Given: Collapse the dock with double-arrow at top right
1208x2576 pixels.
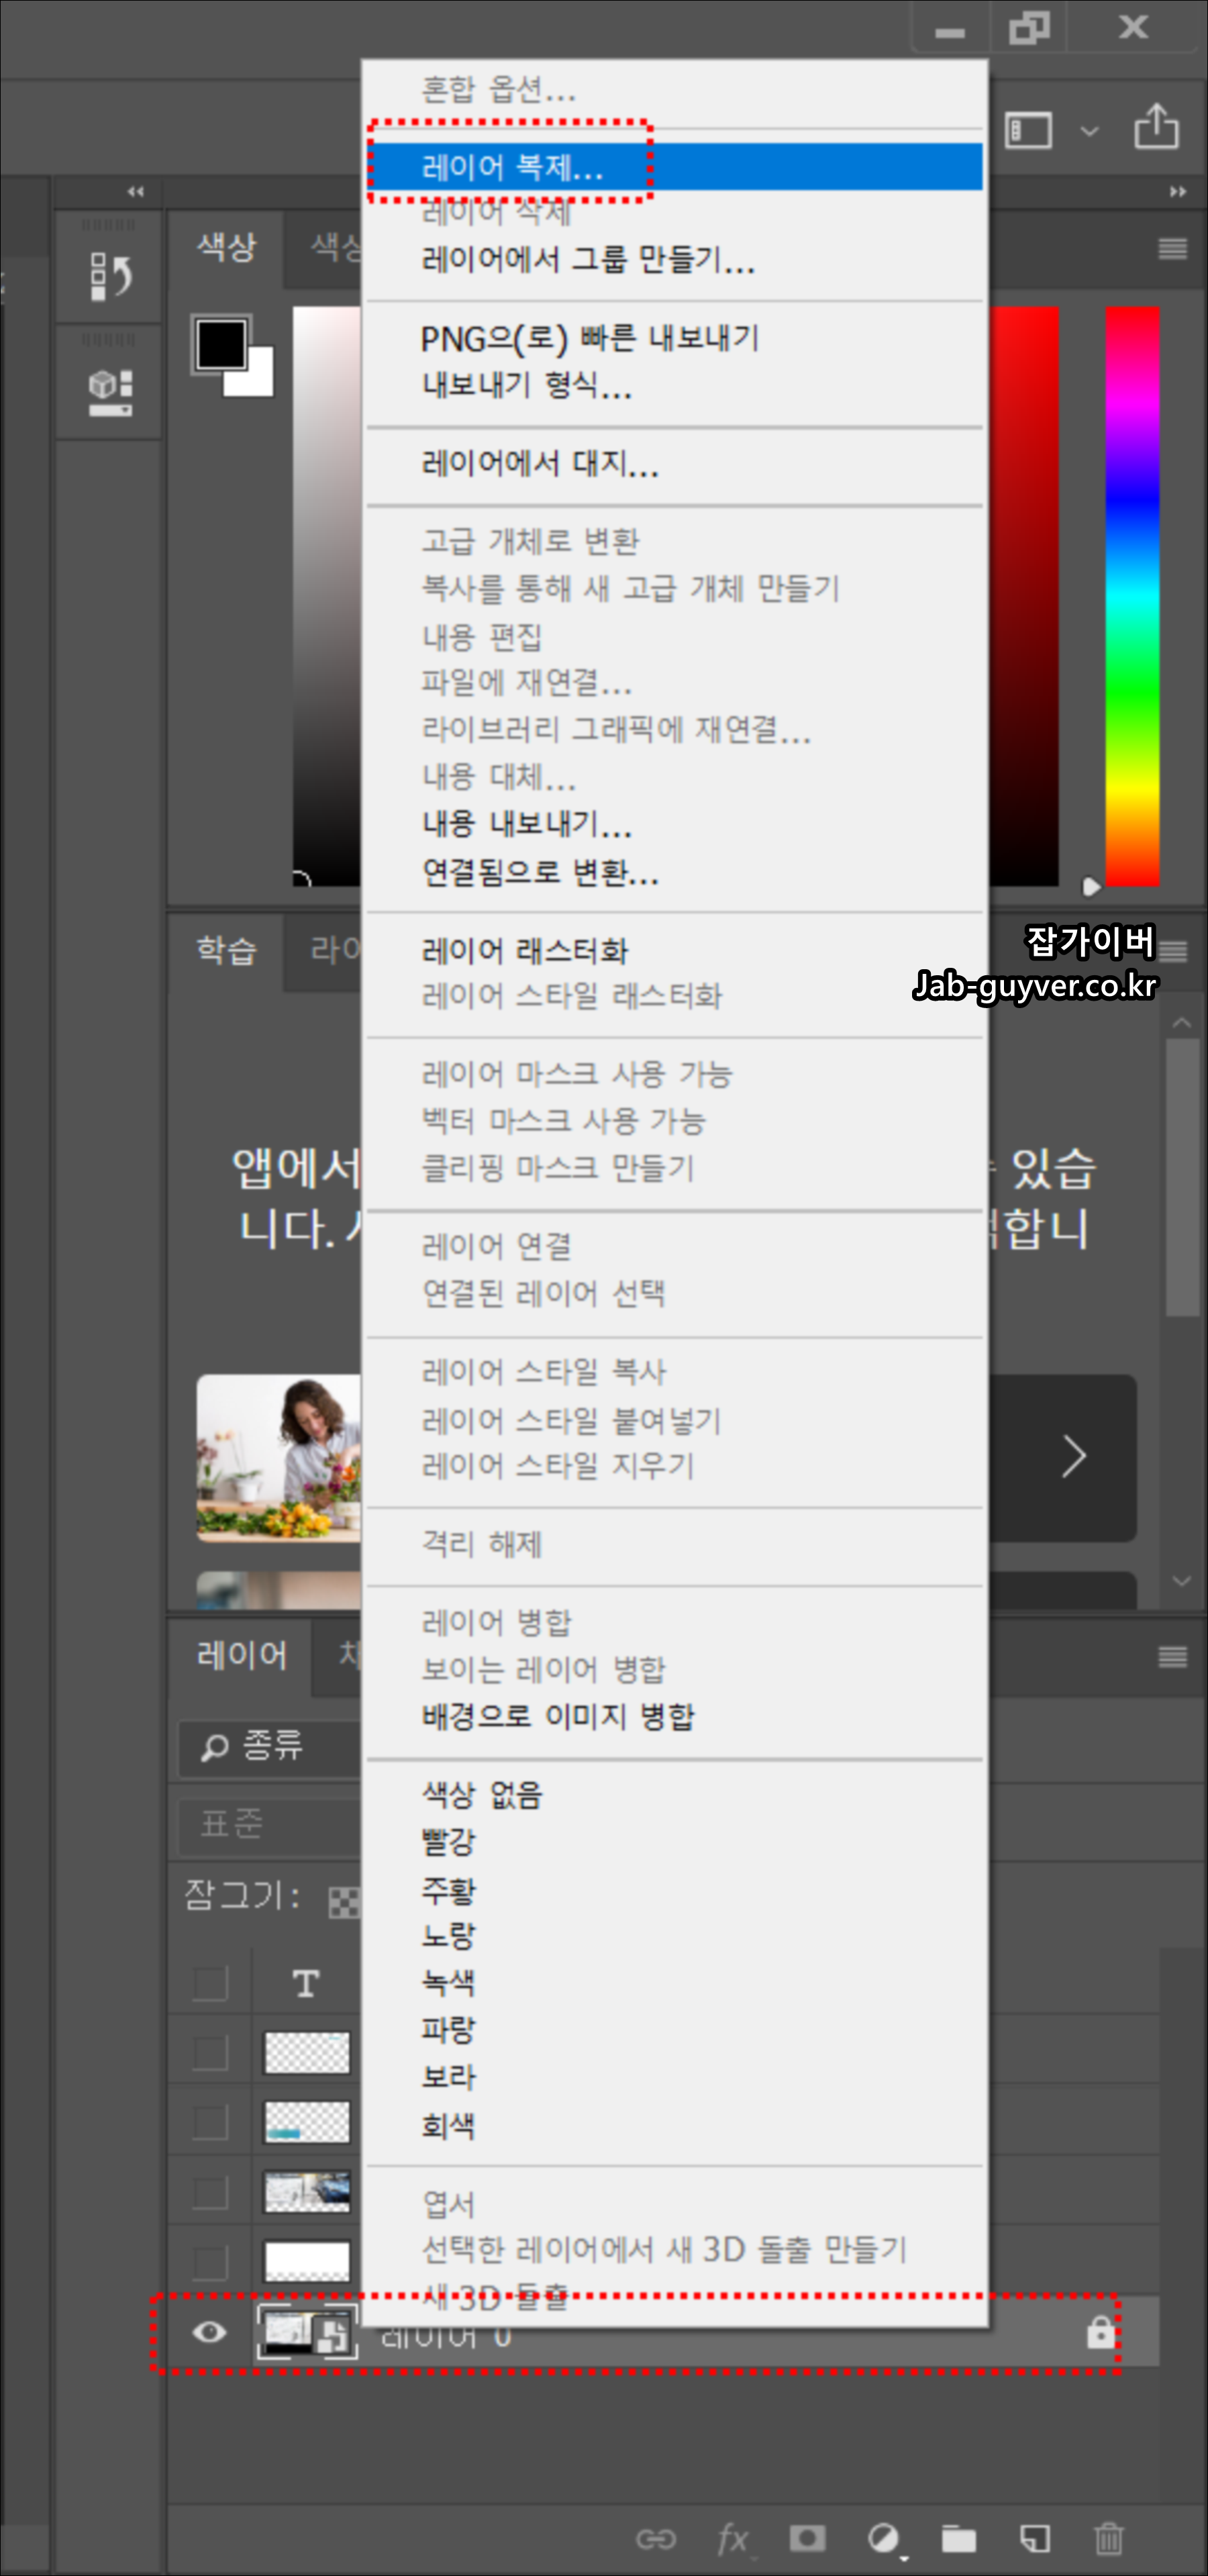Looking at the screenshot, I should pyautogui.click(x=1178, y=191).
